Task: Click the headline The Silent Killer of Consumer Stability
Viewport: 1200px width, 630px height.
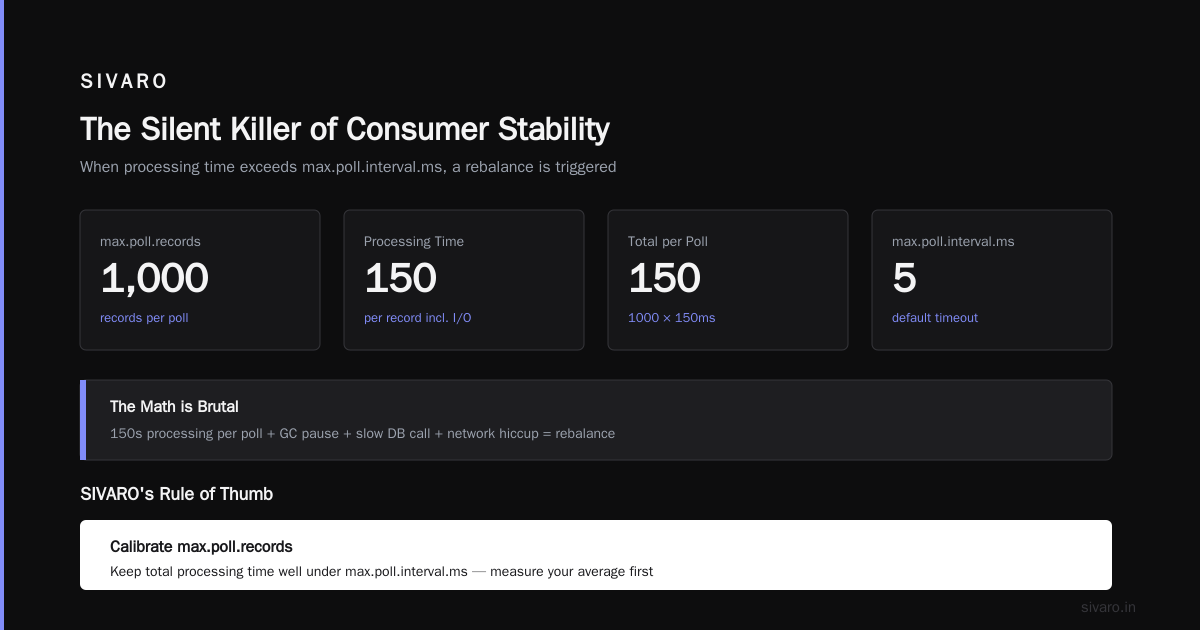Action: pyautogui.click(x=345, y=129)
